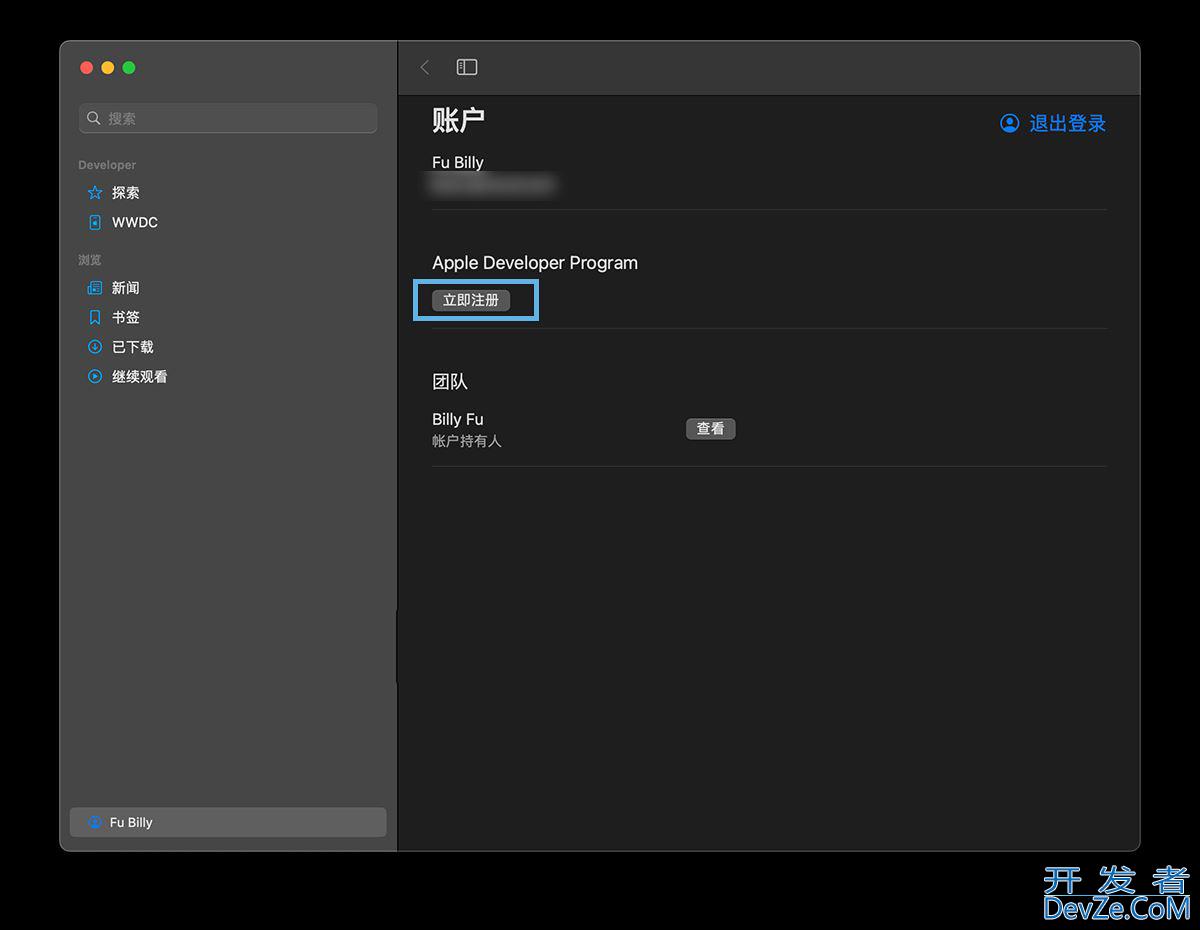Click the download icon beside 已下载
The width and height of the screenshot is (1200, 930).
pyautogui.click(x=95, y=347)
